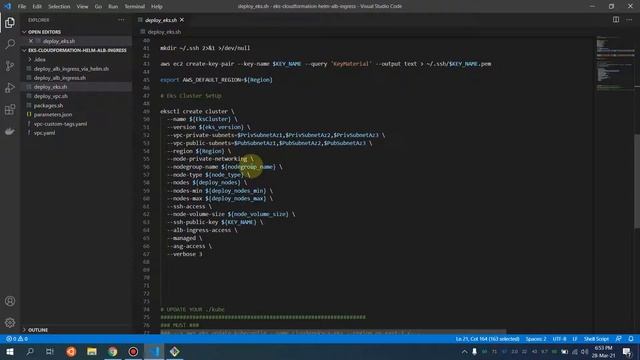
Task: Show hidden system tray icons
Action: [464, 351]
